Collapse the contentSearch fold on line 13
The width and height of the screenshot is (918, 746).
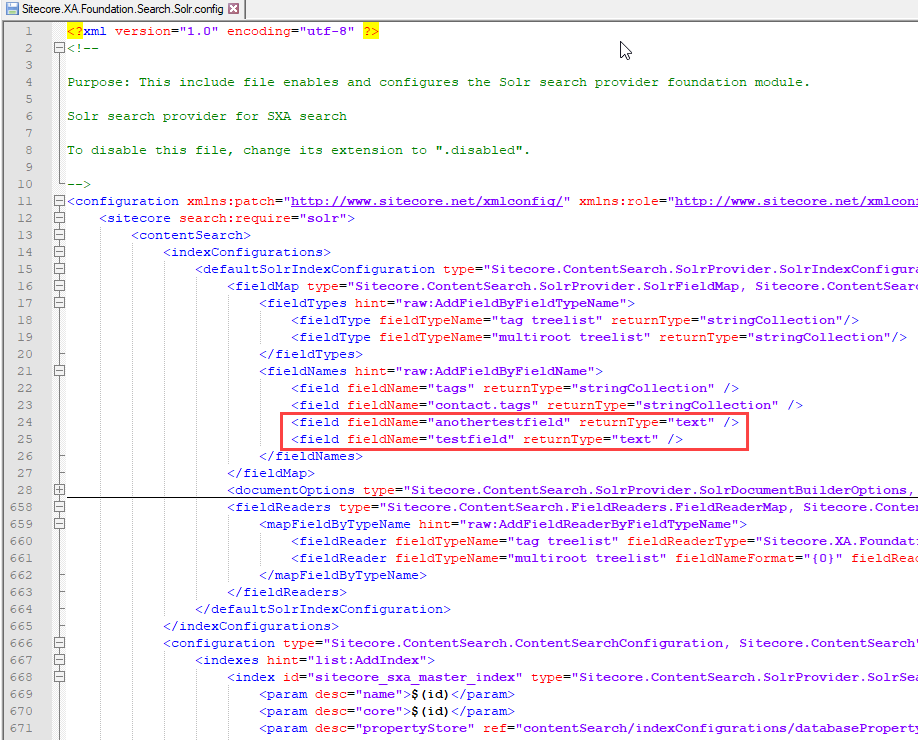point(59,235)
